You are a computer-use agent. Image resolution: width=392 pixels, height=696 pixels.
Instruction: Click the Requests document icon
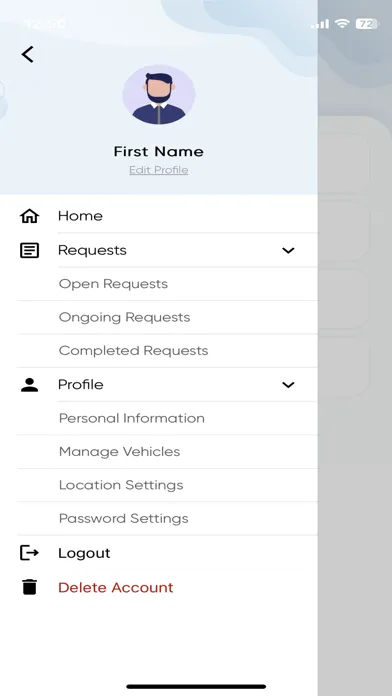pos(29,250)
